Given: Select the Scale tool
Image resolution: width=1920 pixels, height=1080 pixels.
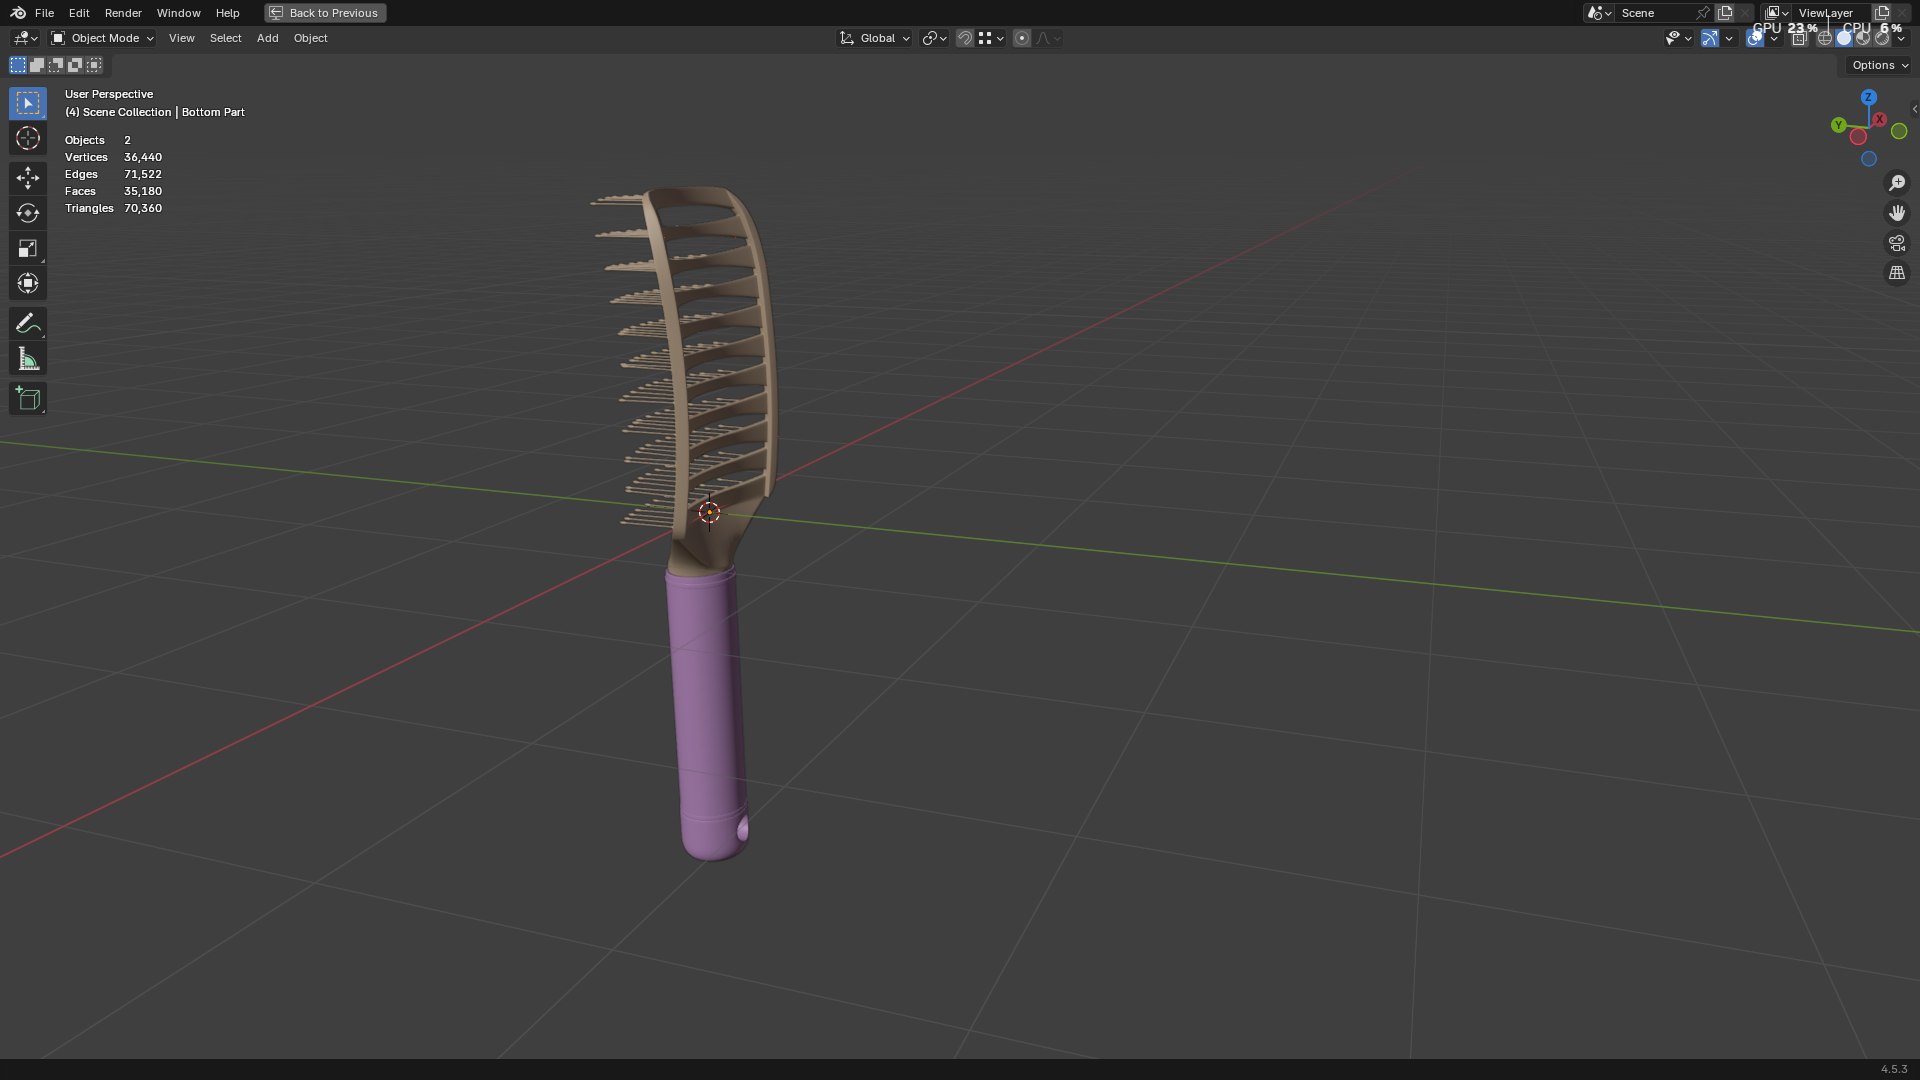Looking at the screenshot, I should (x=27, y=248).
